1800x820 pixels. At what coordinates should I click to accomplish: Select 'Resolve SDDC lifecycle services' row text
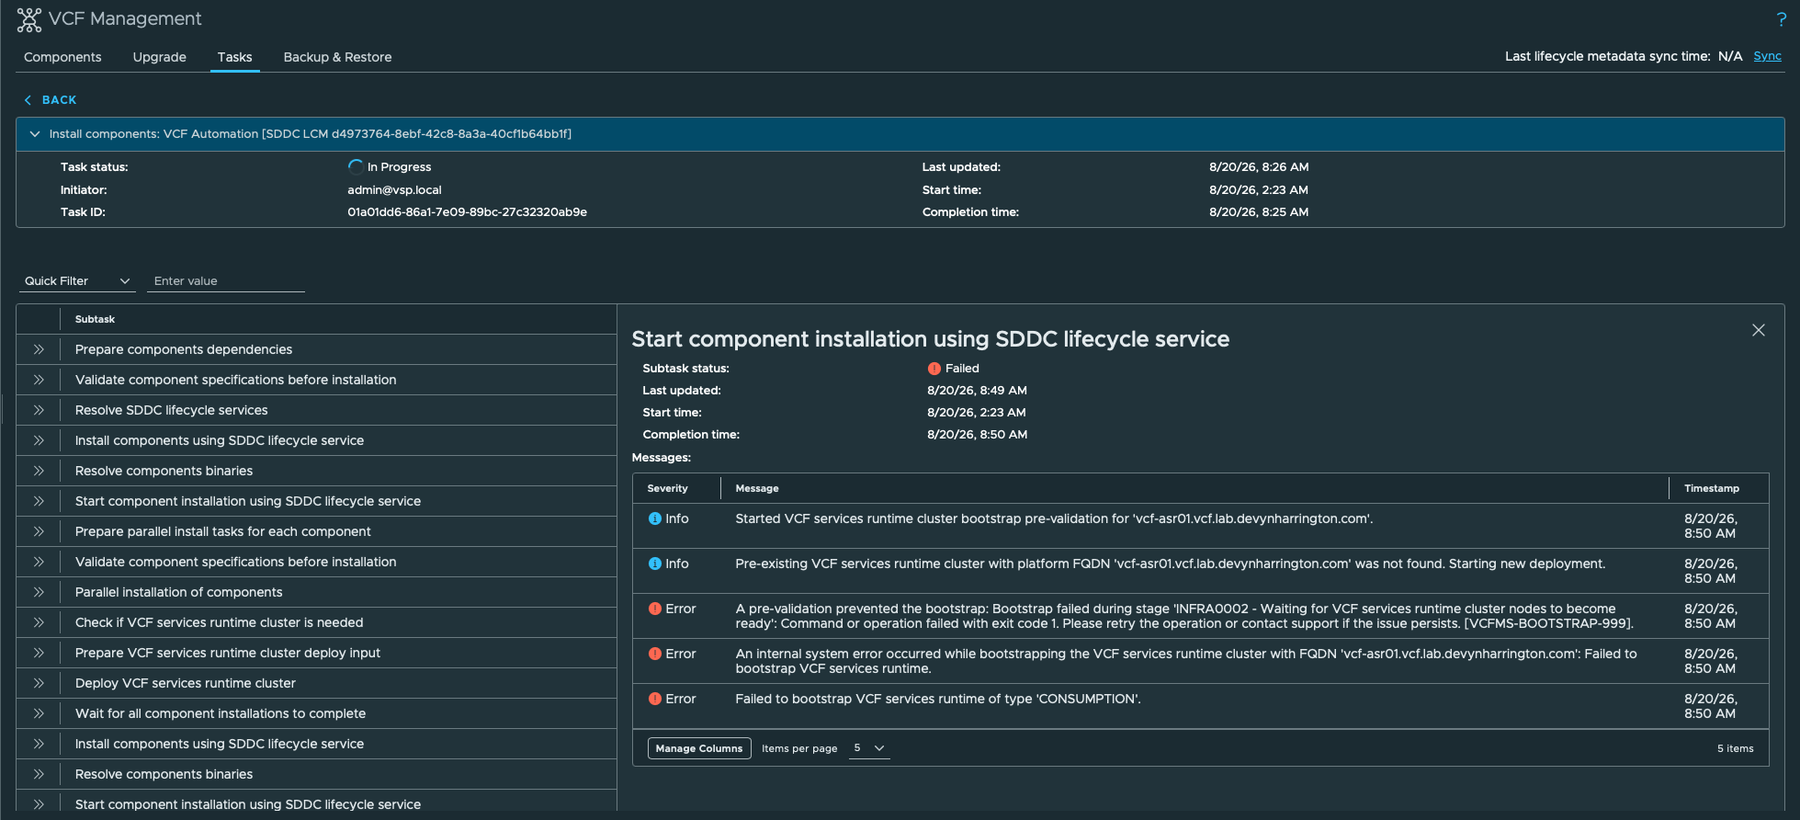[x=171, y=410]
